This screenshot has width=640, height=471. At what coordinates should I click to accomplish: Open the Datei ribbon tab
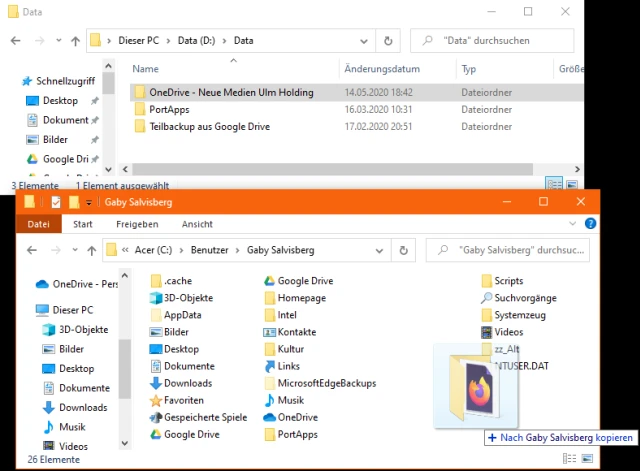click(x=39, y=224)
